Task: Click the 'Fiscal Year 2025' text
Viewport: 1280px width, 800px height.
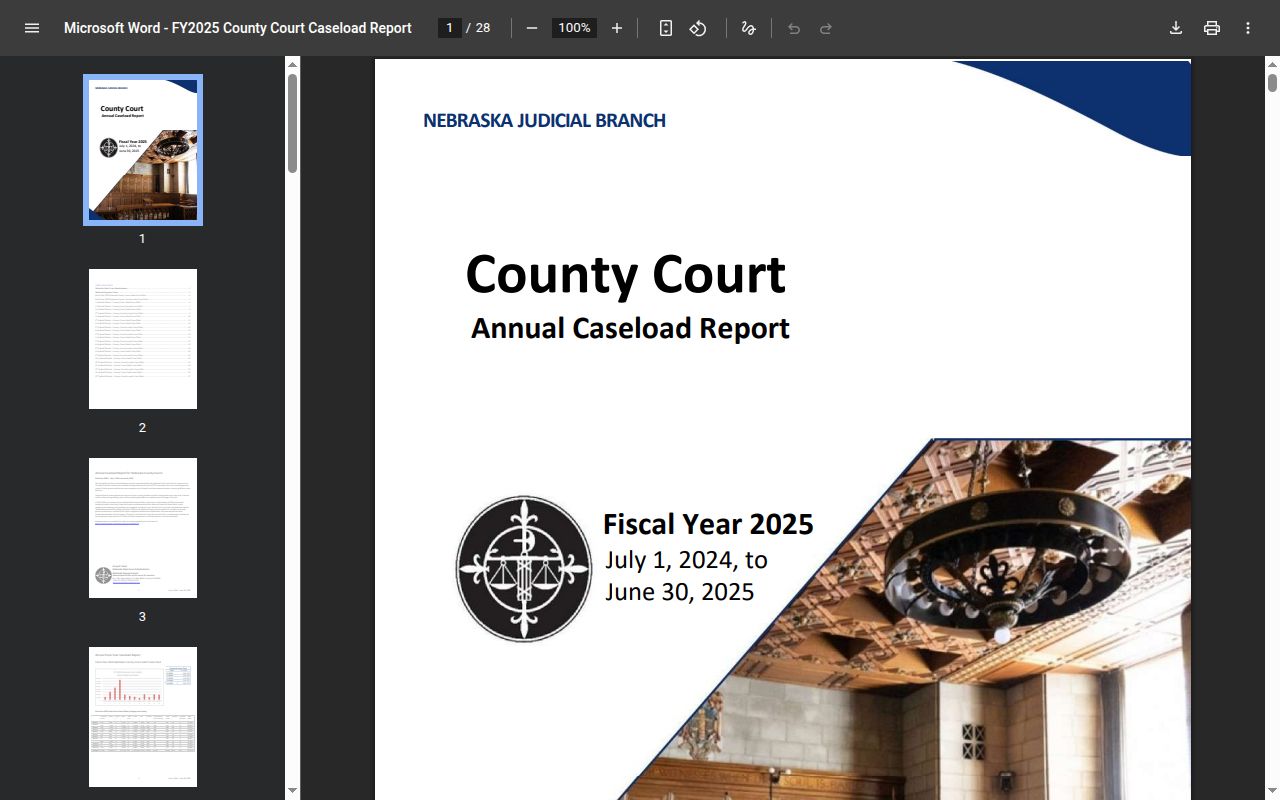Action: tap(708, 524)
